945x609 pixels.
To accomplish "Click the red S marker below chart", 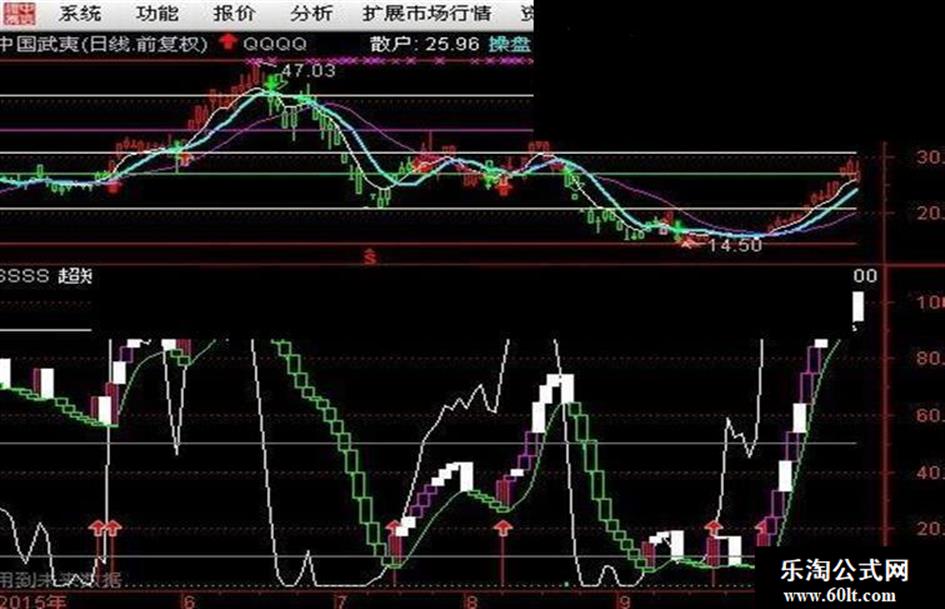I will [371, 257].
